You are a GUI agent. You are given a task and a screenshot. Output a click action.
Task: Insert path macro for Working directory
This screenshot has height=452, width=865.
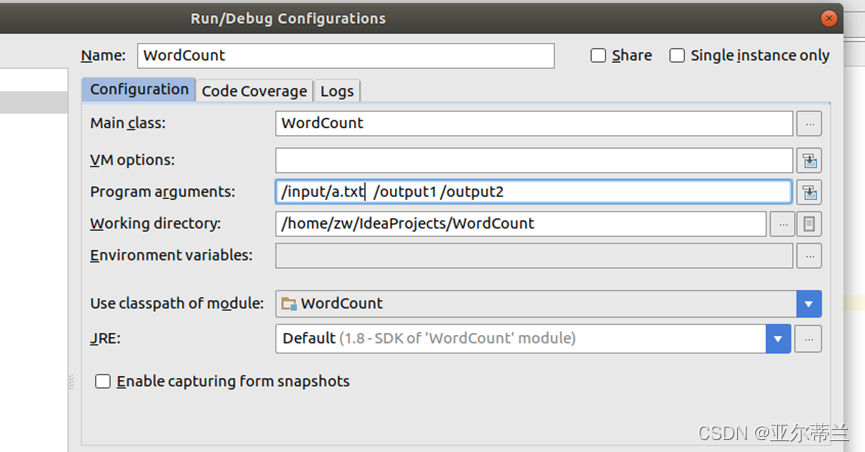[809, 224]
